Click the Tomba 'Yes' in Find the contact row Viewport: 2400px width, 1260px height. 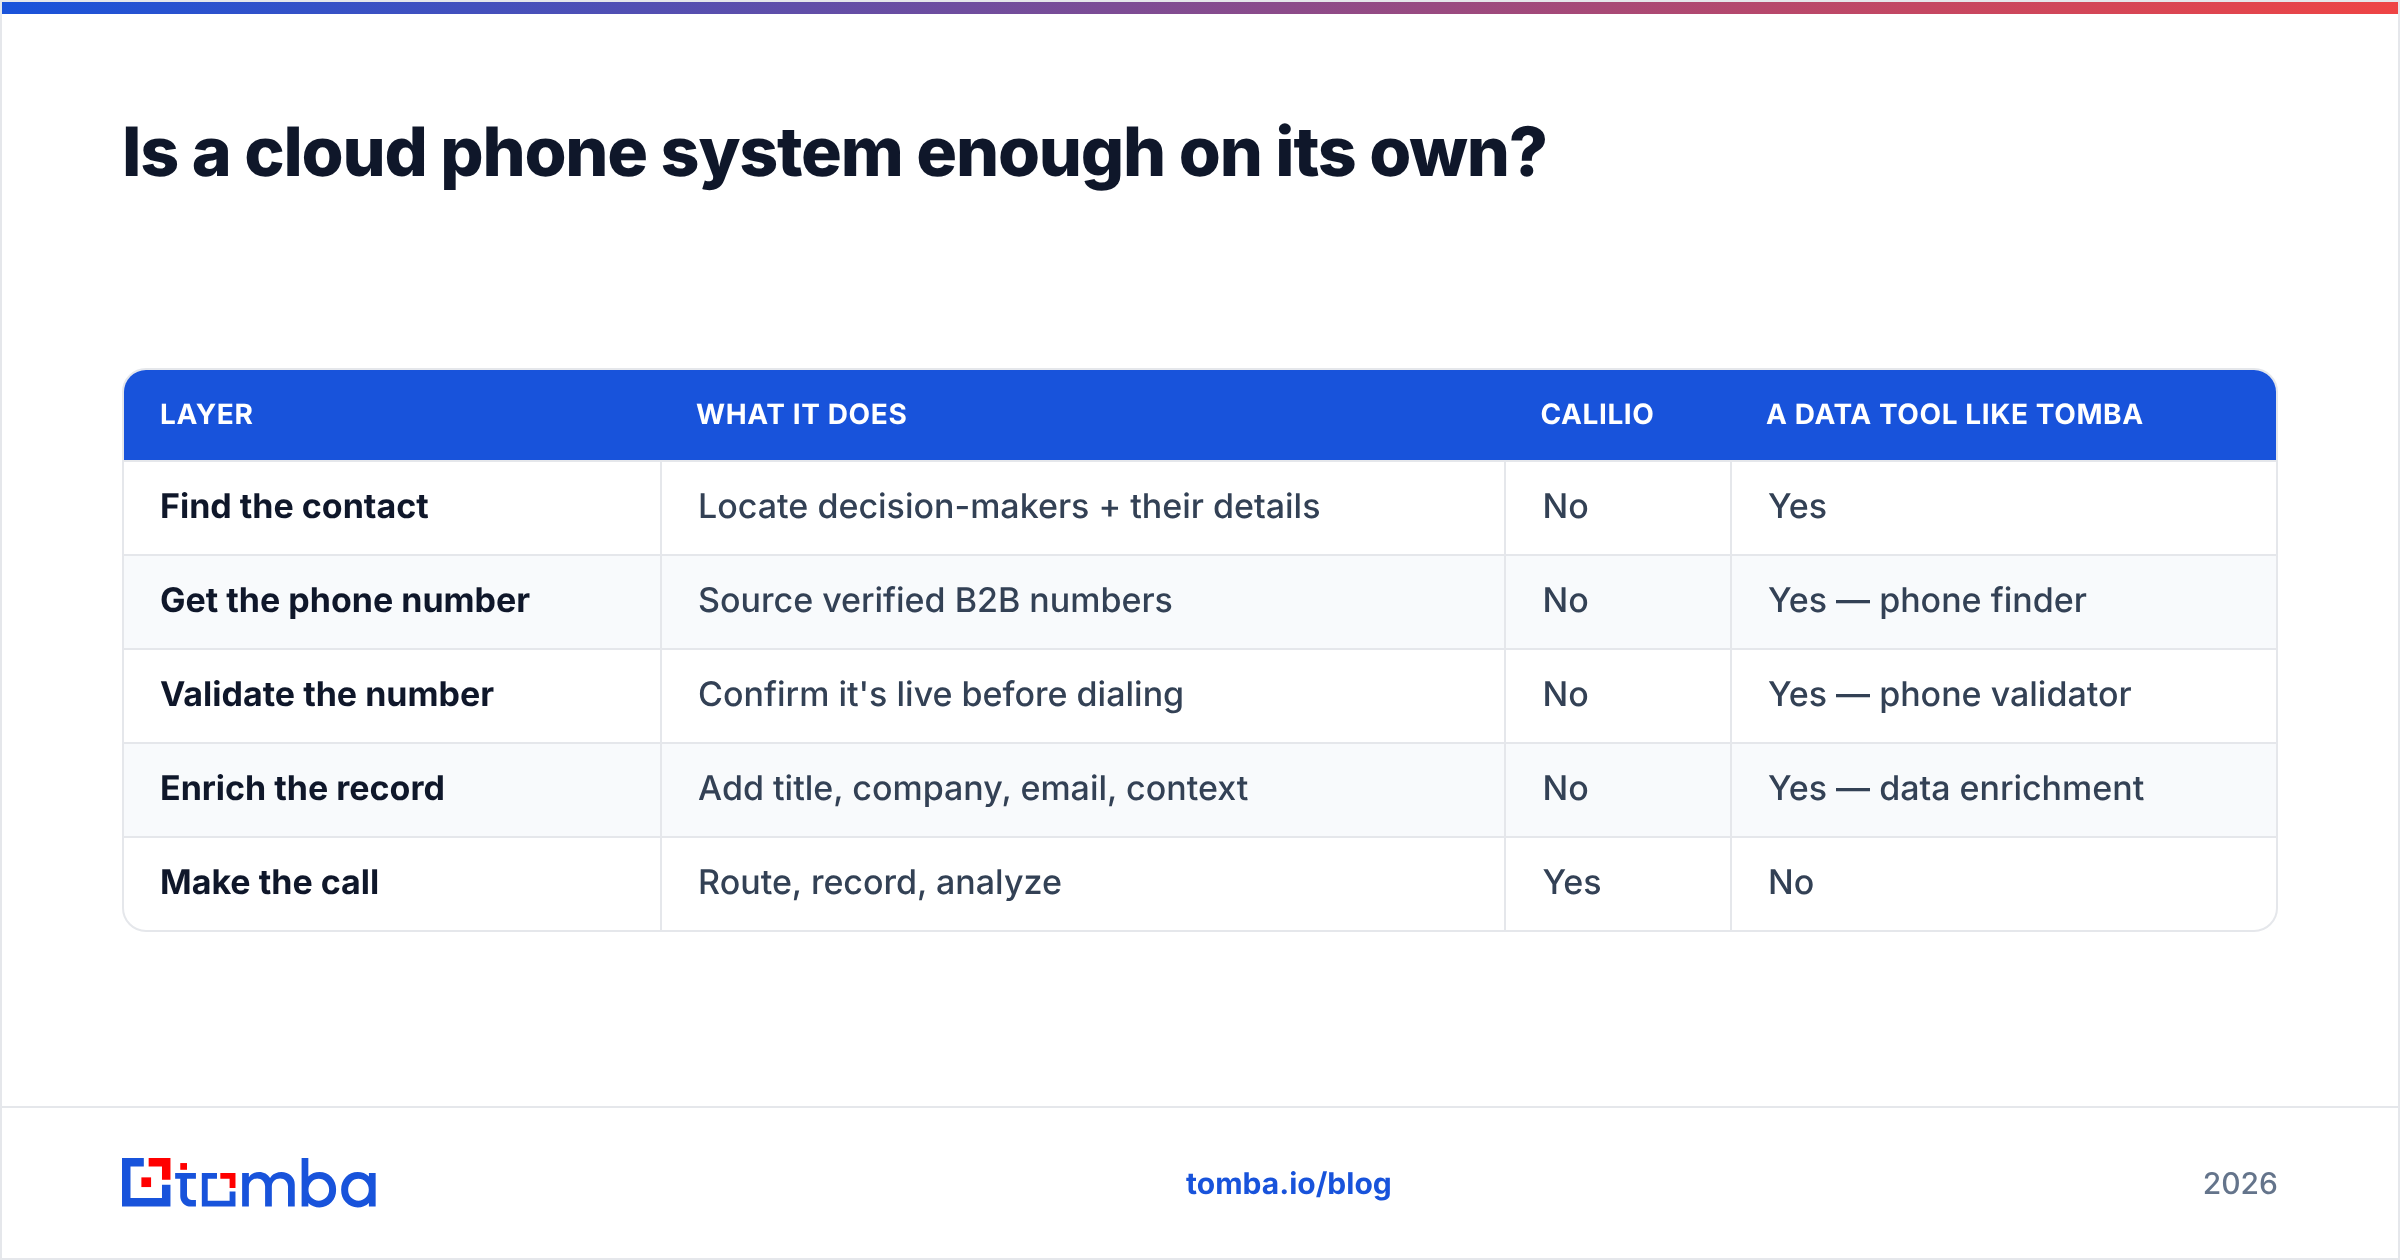click(x=1797, y=506)
